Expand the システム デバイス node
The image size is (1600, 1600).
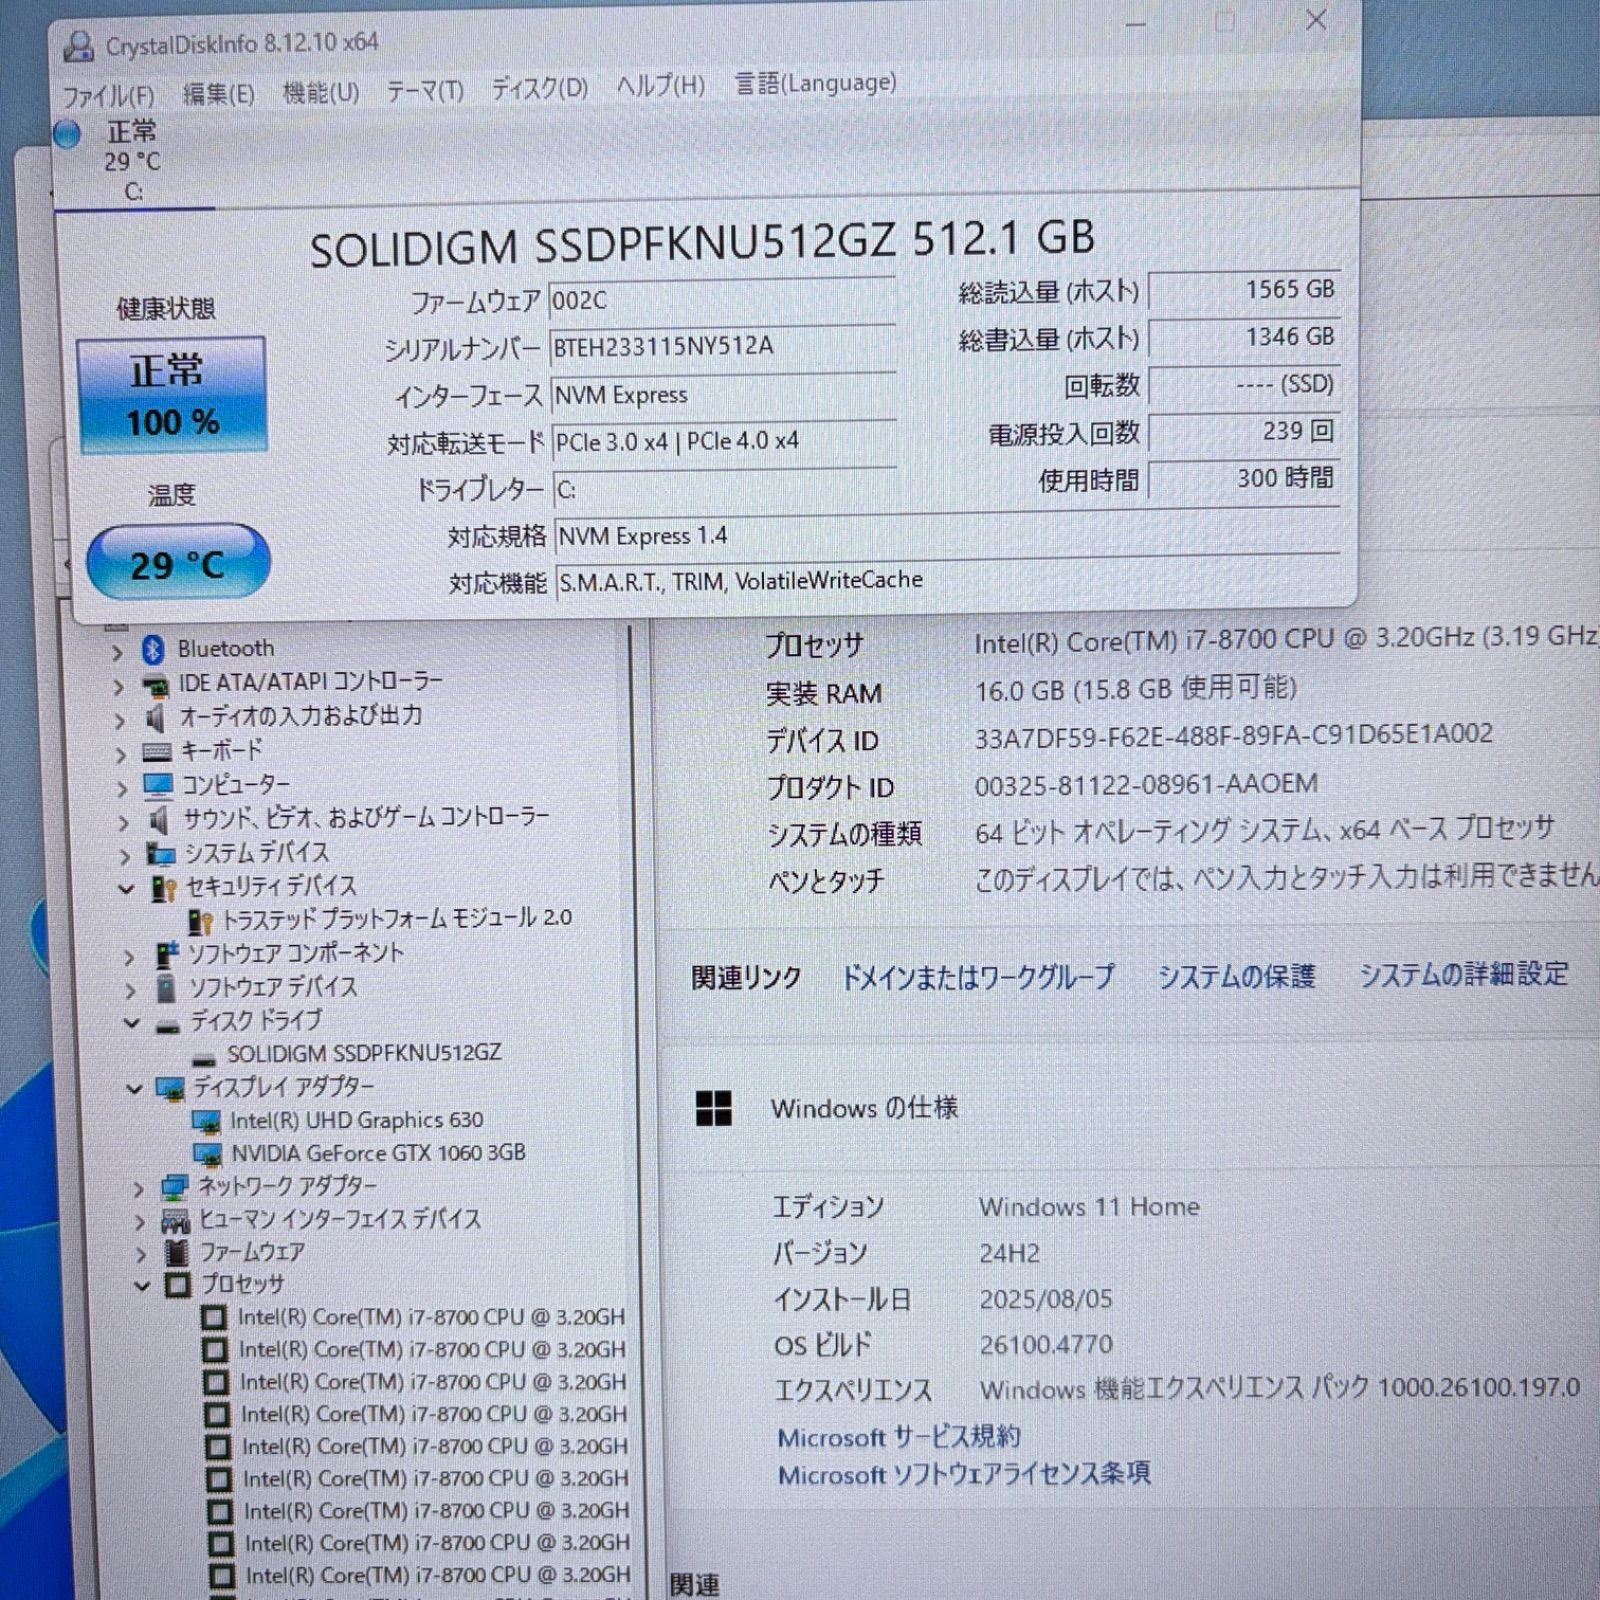tap(124, 857)
